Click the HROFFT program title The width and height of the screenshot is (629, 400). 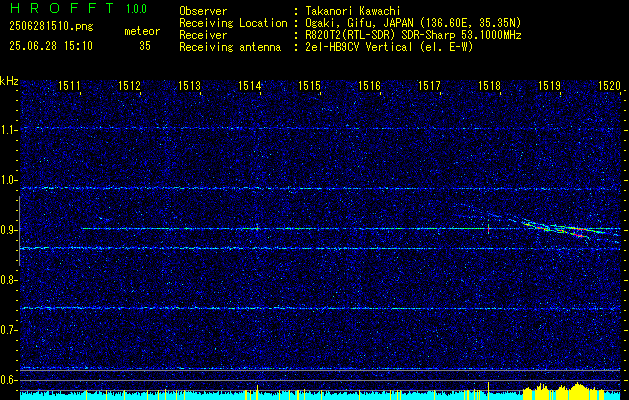62,8
